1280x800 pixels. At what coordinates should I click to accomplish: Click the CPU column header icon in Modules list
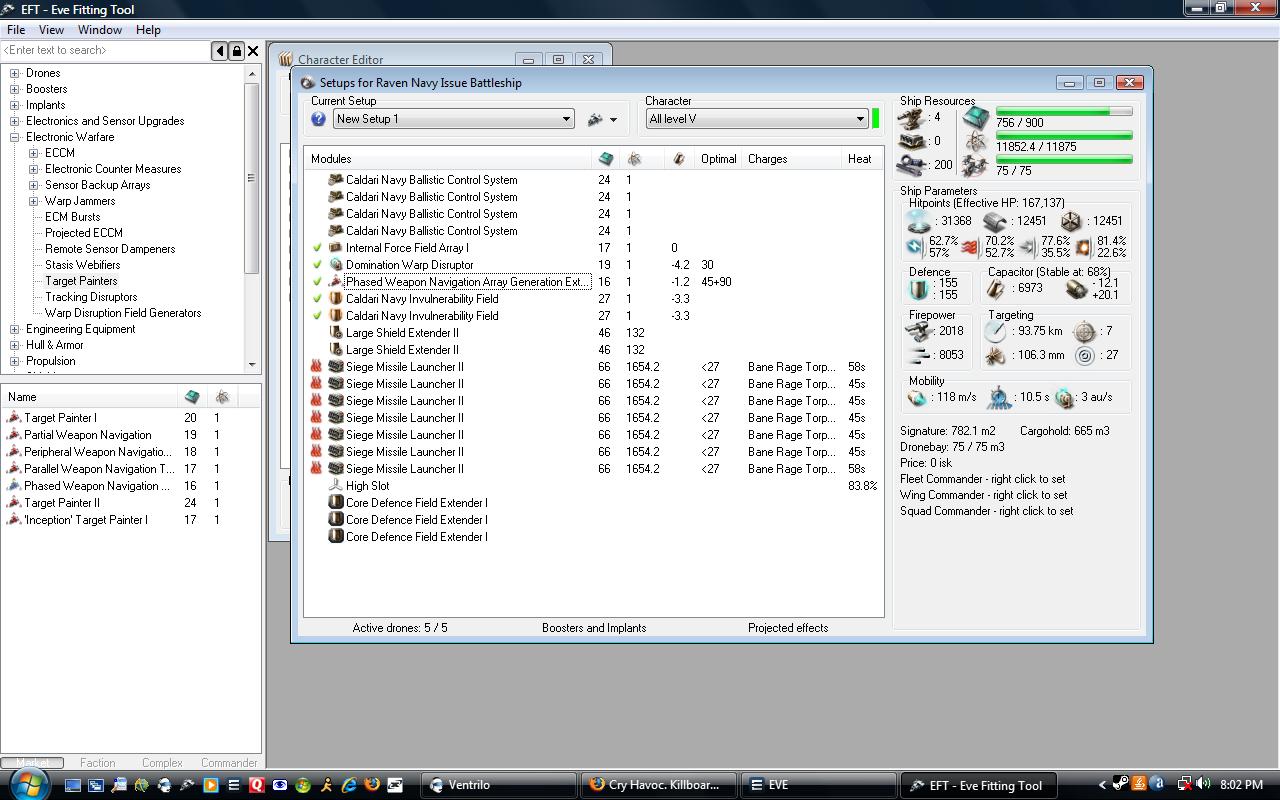click(x=605, y=159)
